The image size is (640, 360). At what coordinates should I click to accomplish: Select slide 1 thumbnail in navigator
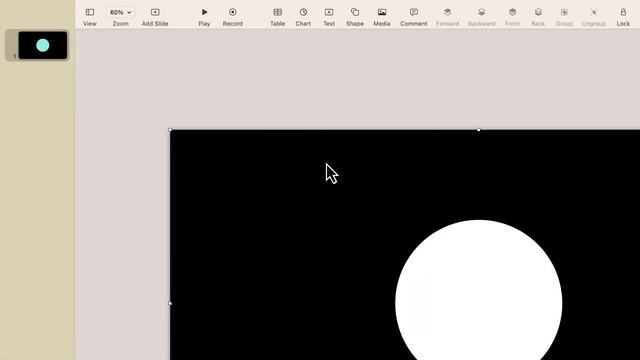tap(42, 45)
